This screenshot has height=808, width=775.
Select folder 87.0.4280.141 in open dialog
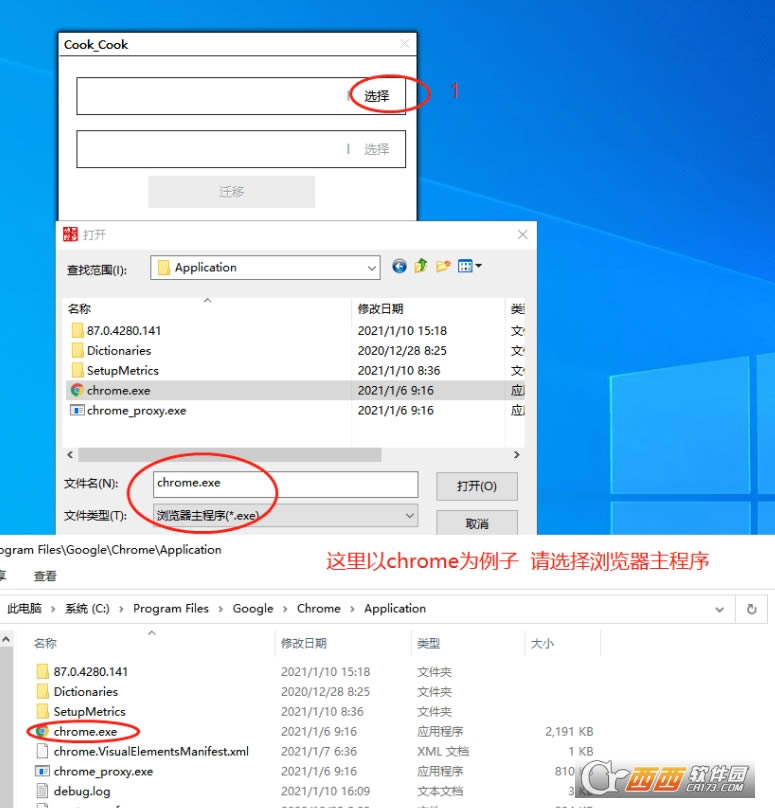point(124,330)
